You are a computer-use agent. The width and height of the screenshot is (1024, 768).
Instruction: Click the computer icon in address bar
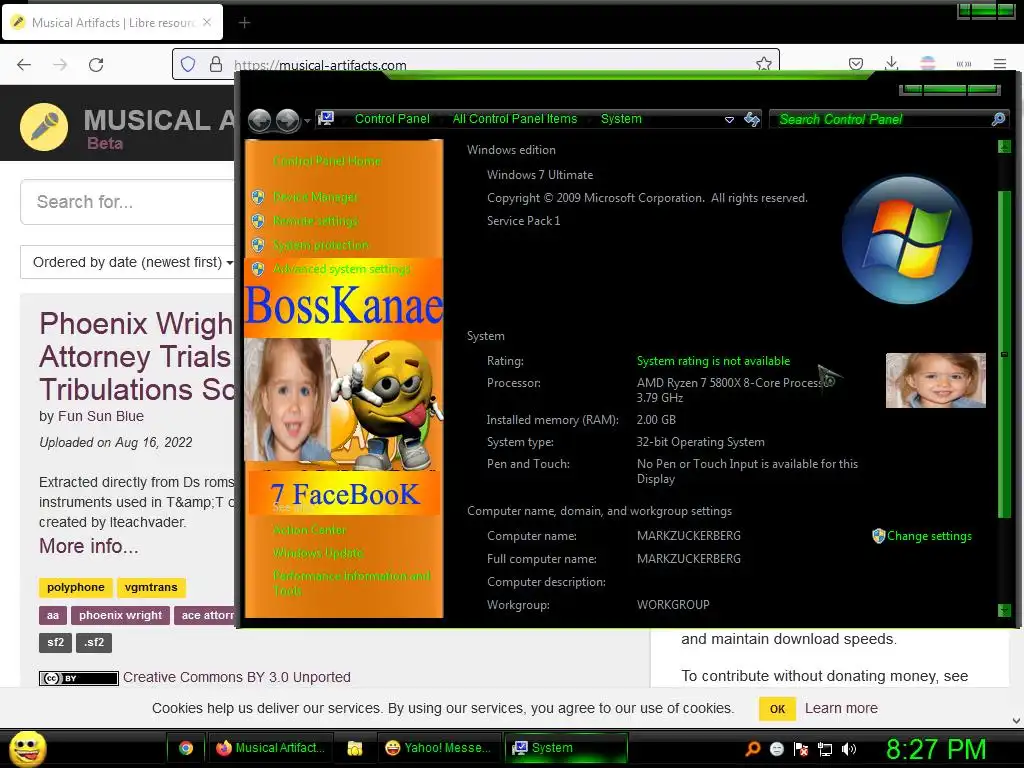pos(326,118)
